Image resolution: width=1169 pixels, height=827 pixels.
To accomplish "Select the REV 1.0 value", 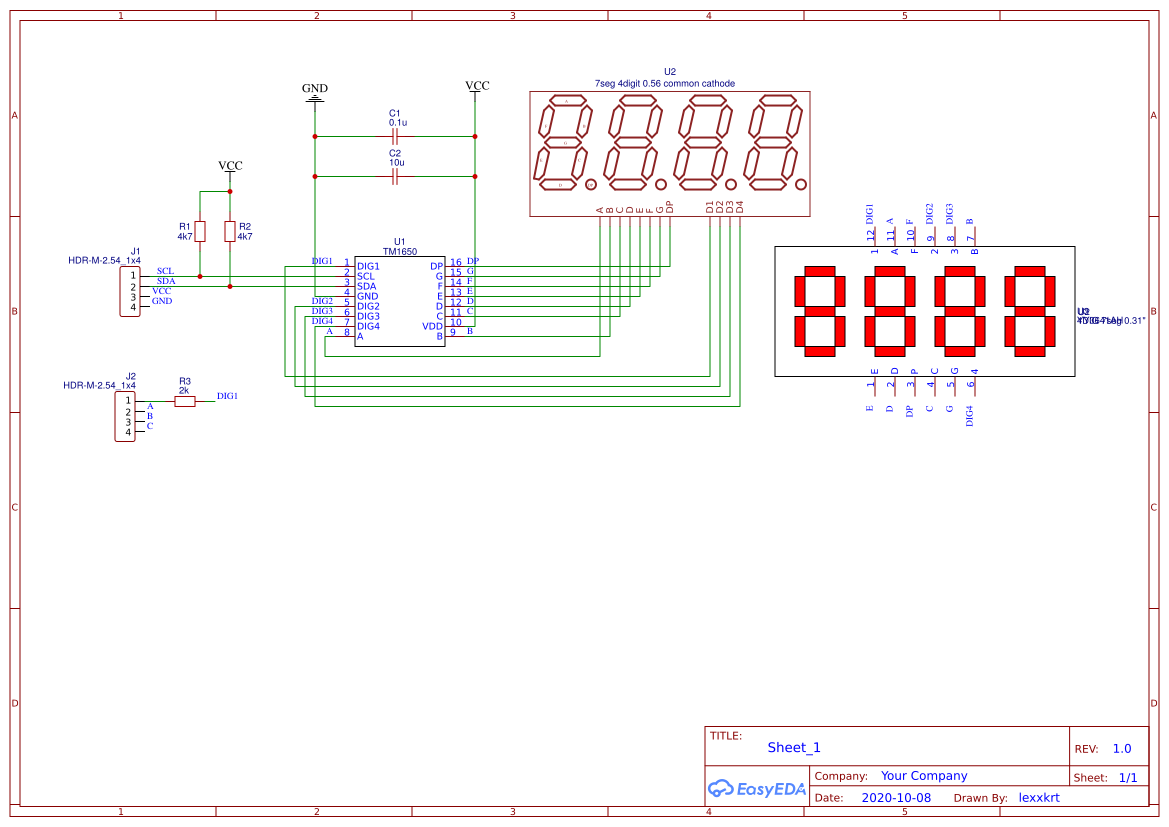I will click(1121, 748).
